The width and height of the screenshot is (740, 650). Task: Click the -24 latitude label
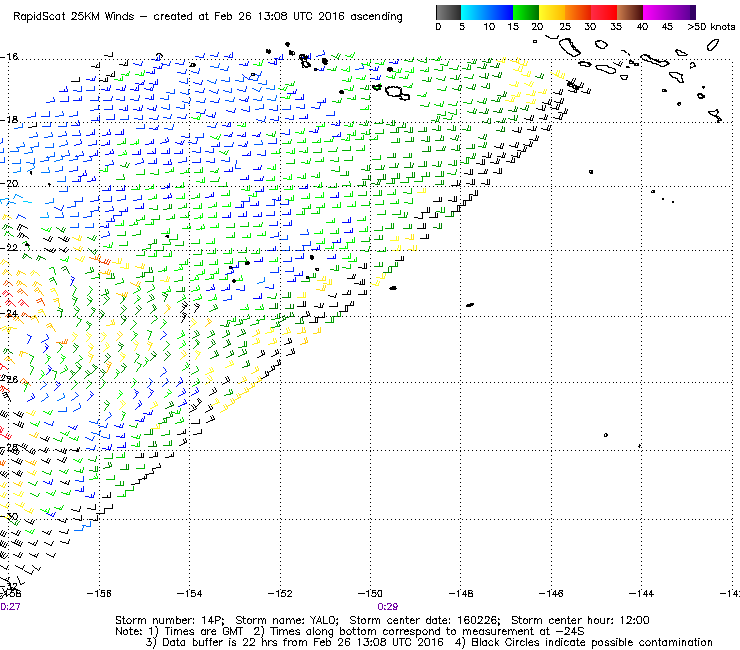[x=9, y=313]
